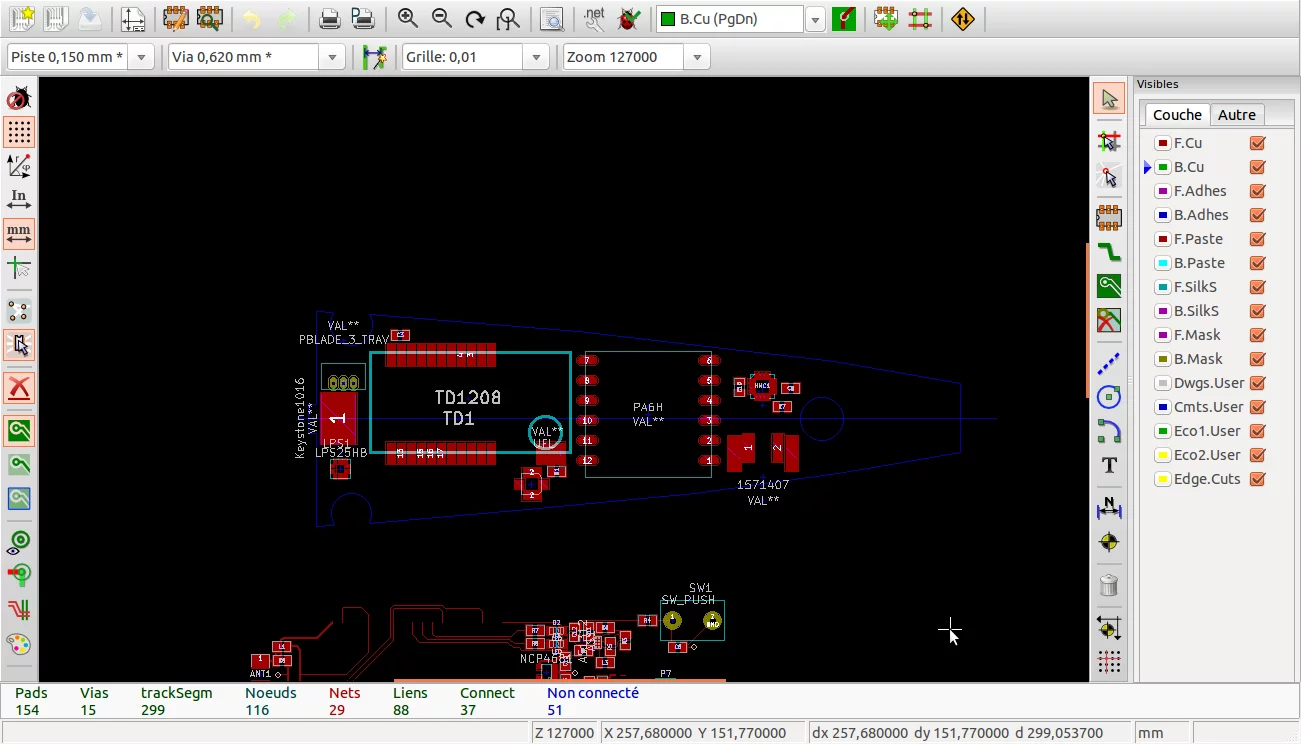
Task: Choose the delete items trash tool
Action: pos(1109,585)
